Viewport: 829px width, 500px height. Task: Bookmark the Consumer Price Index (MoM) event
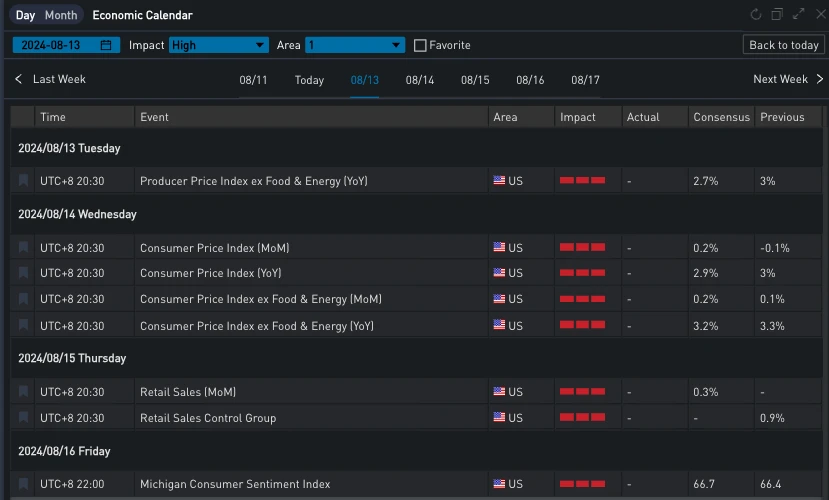point(24,247)
